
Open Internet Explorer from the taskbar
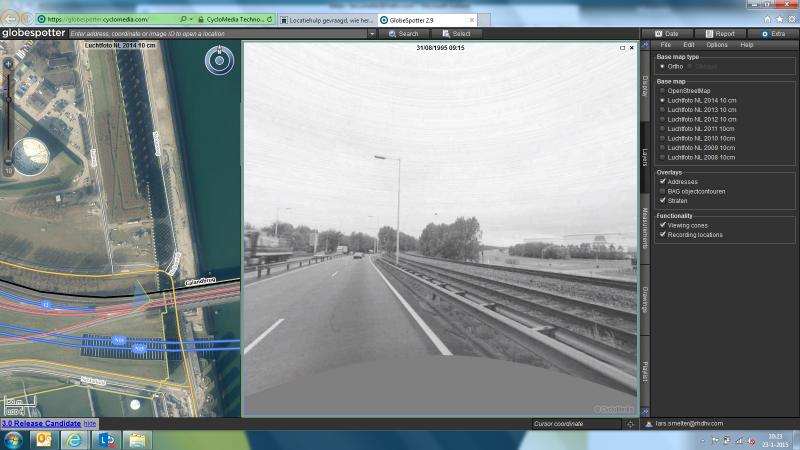(74, 440)
